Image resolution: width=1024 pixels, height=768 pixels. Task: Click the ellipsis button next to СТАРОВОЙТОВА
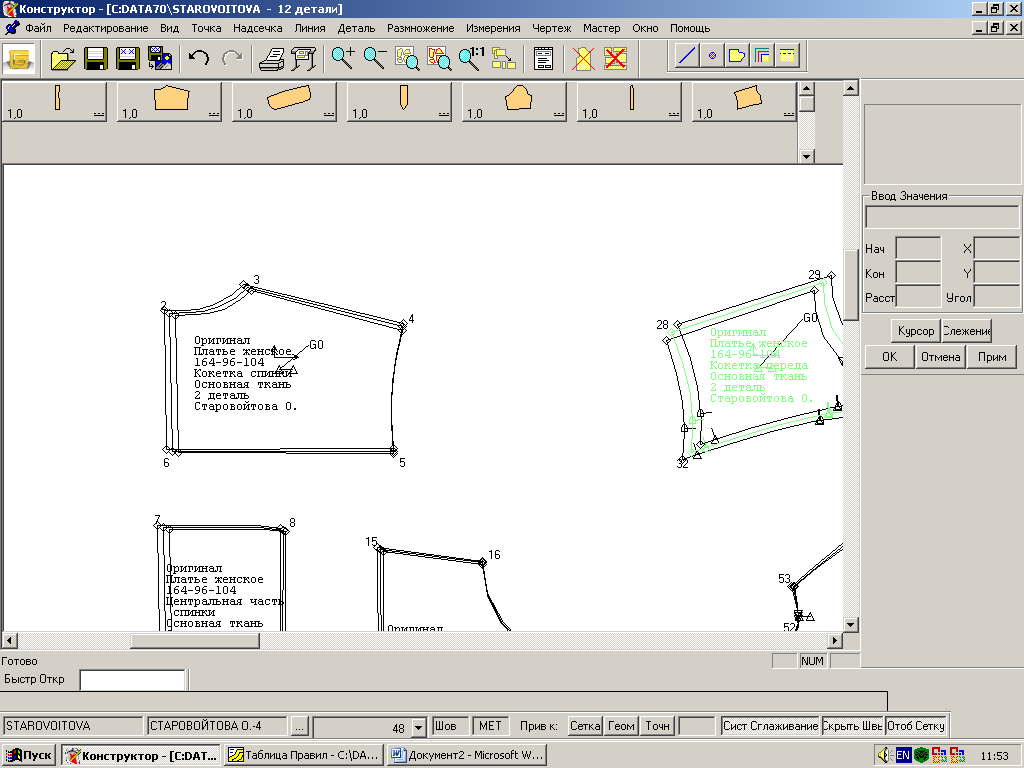[298, 726]
